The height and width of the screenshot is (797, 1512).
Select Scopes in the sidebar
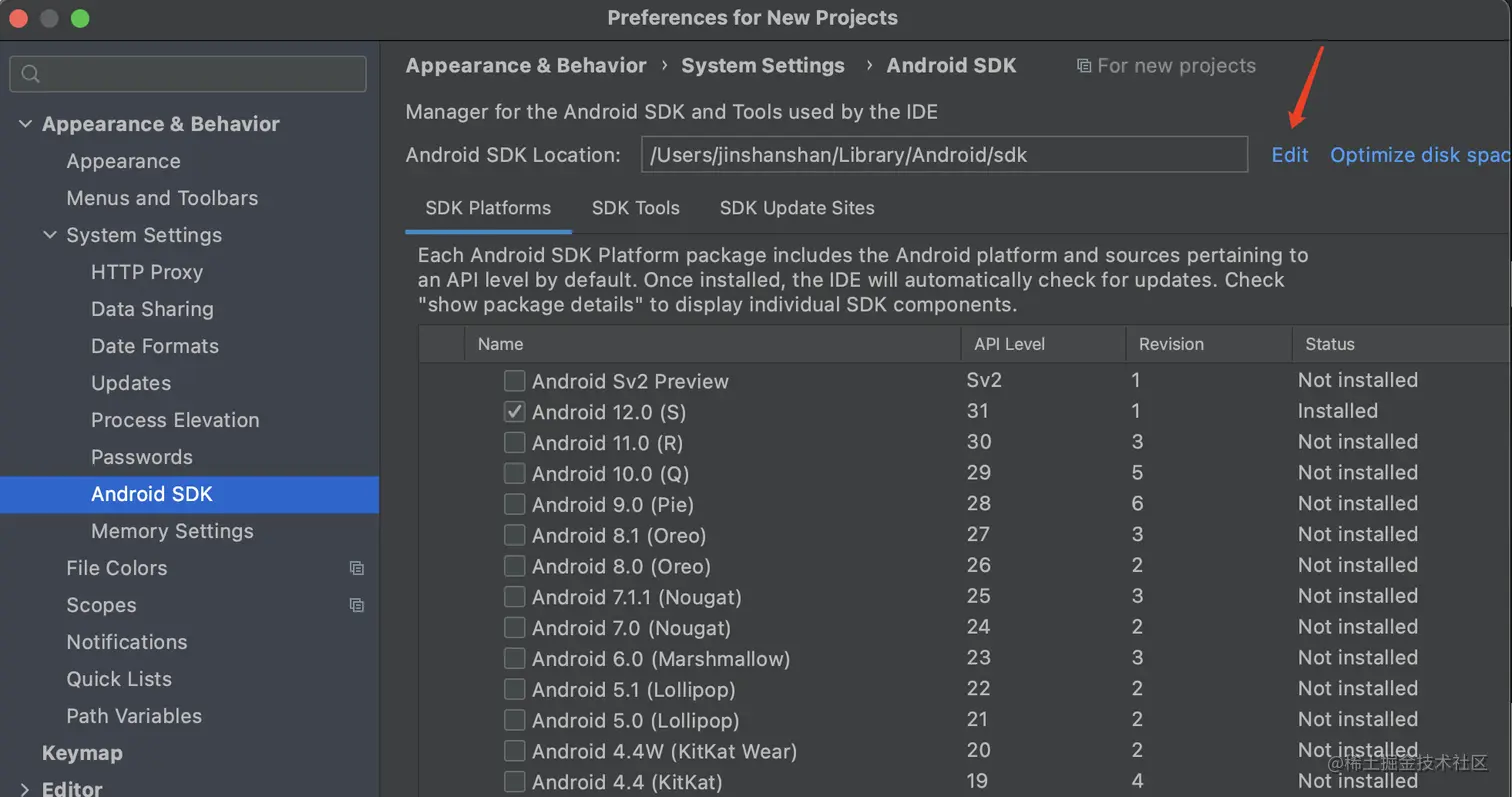101,605
